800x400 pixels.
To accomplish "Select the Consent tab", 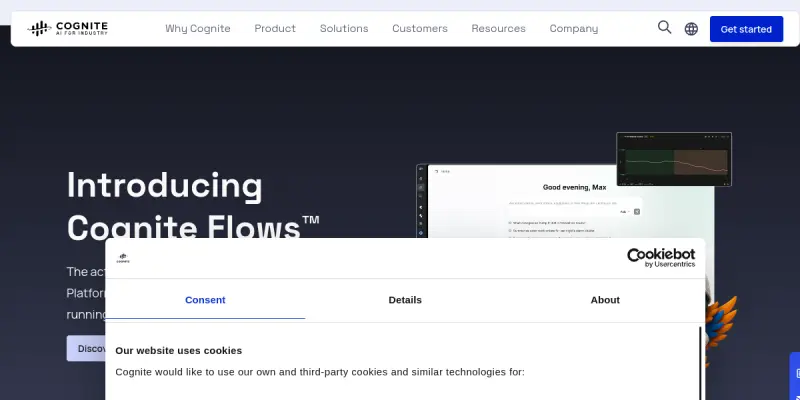I will point(205,300).
